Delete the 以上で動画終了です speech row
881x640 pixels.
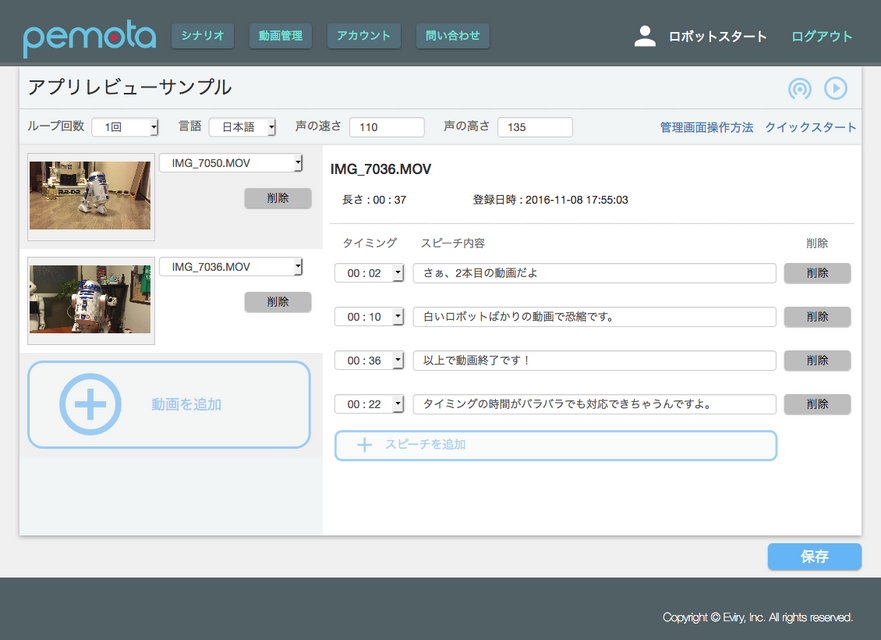pos(817,360)
